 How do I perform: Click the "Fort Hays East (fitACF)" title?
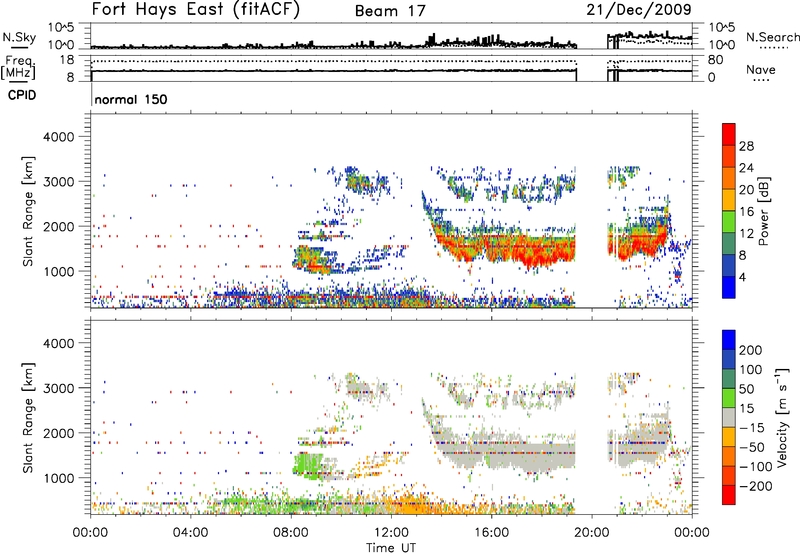pos(196,10)
